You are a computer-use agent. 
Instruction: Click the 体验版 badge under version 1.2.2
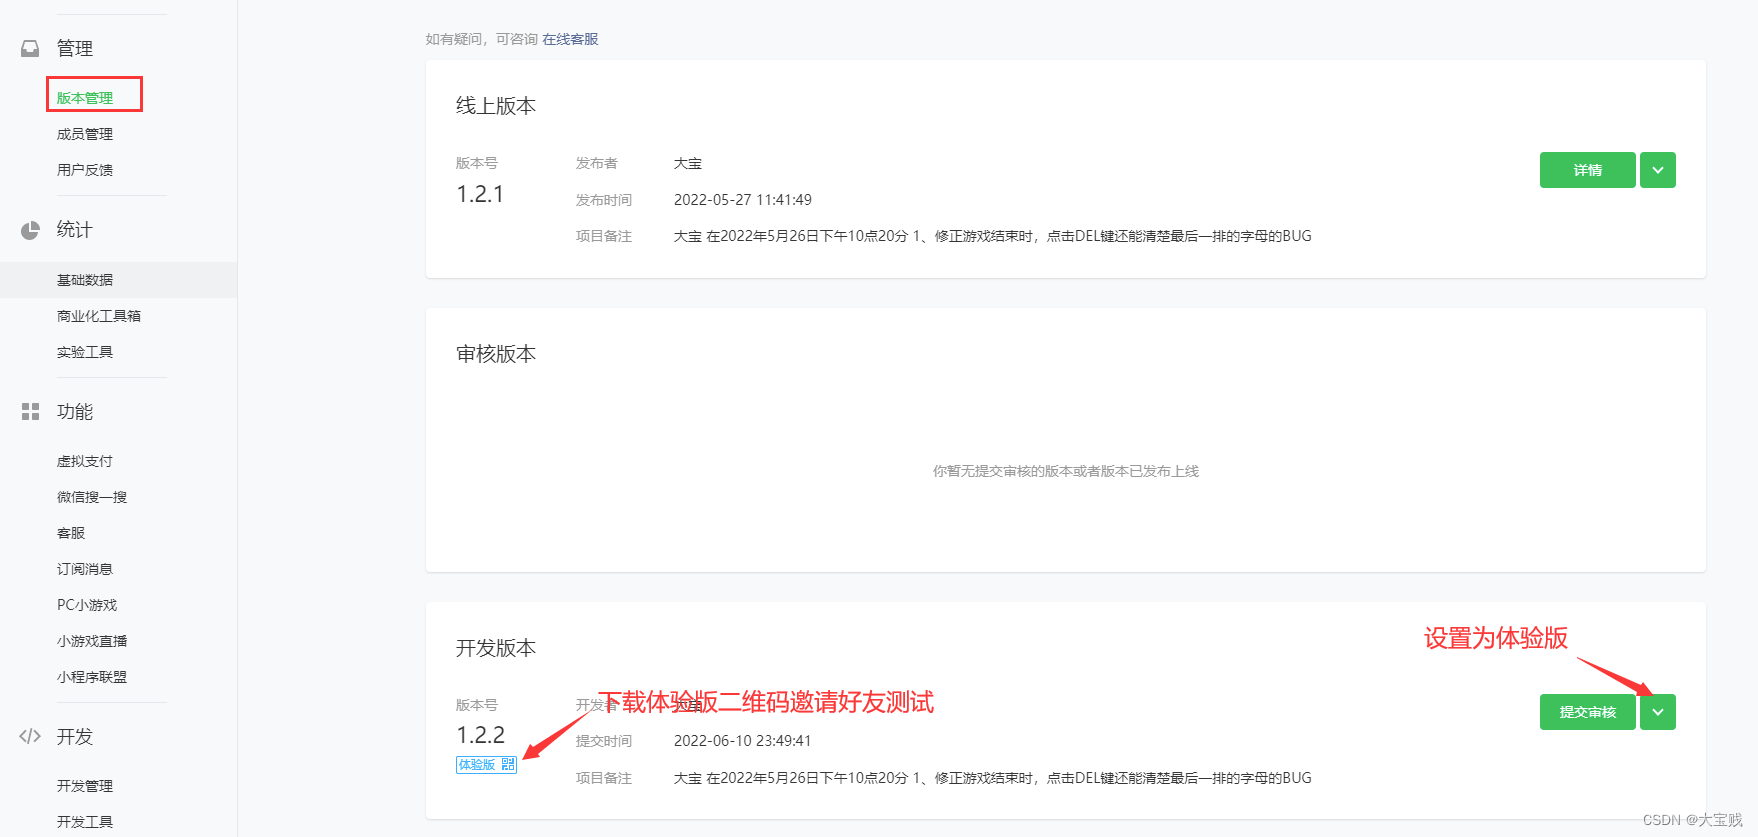(x=477, y=765)
